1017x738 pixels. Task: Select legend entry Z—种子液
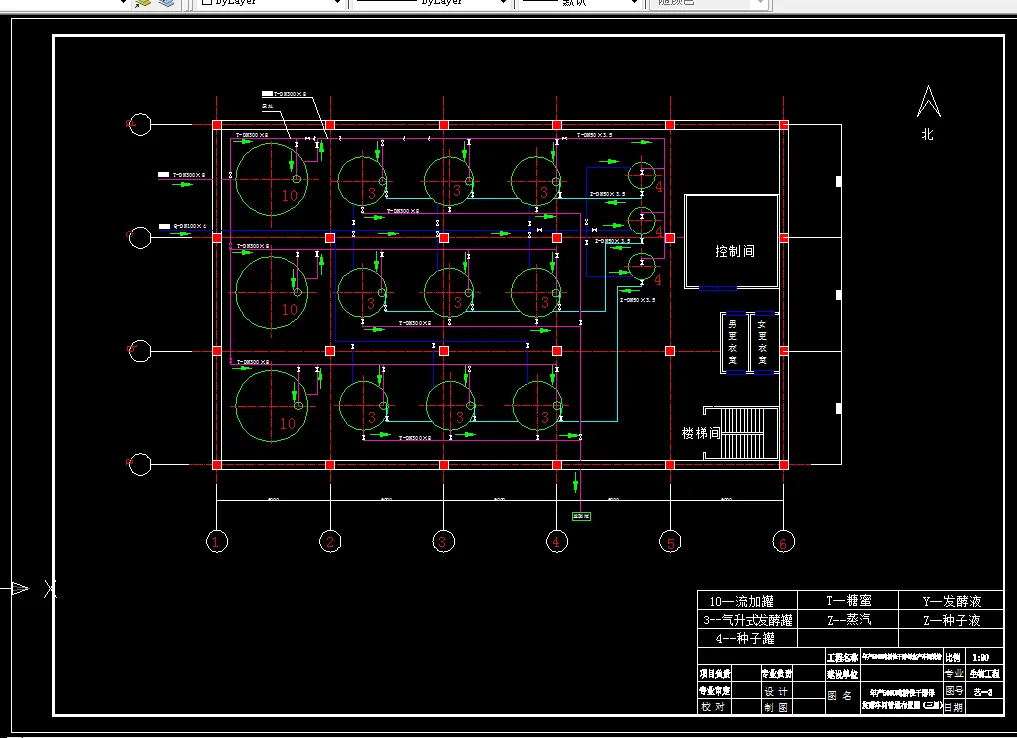(951, 620)
